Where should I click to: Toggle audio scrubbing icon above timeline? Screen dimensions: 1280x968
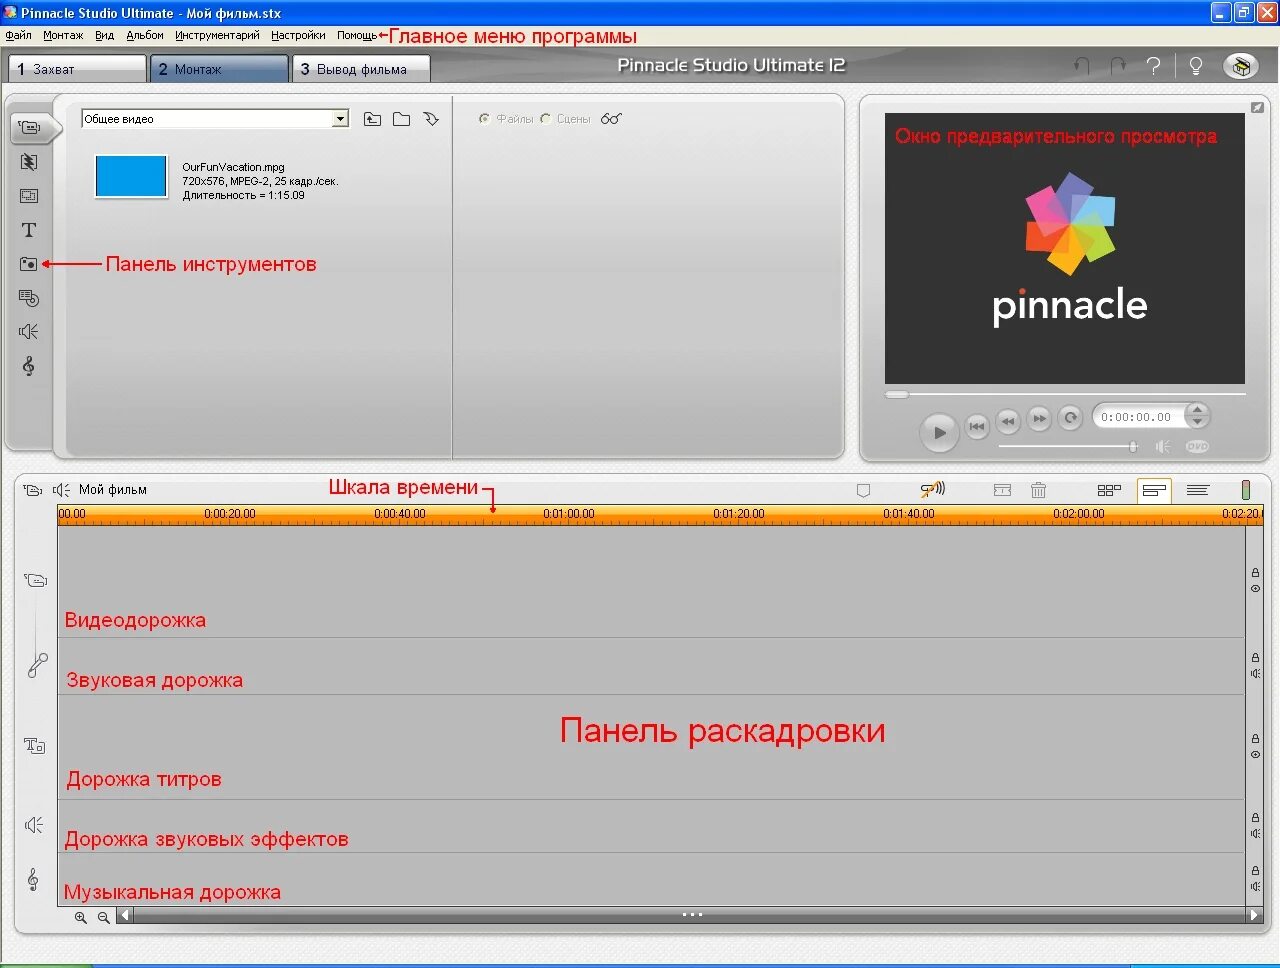932,490
